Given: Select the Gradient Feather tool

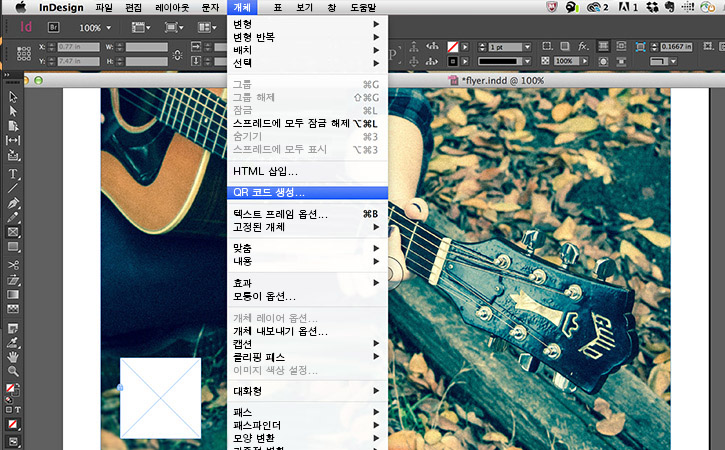Looking at the screenshot, I should tap(13, 308).
